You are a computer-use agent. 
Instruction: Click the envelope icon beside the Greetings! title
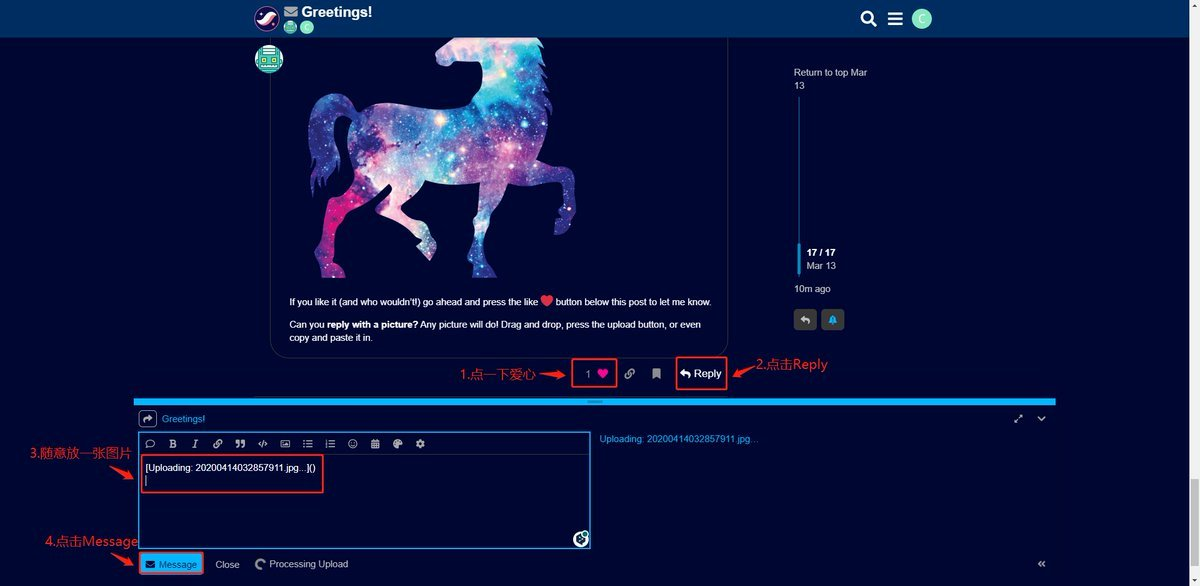[x=290, y=12]
